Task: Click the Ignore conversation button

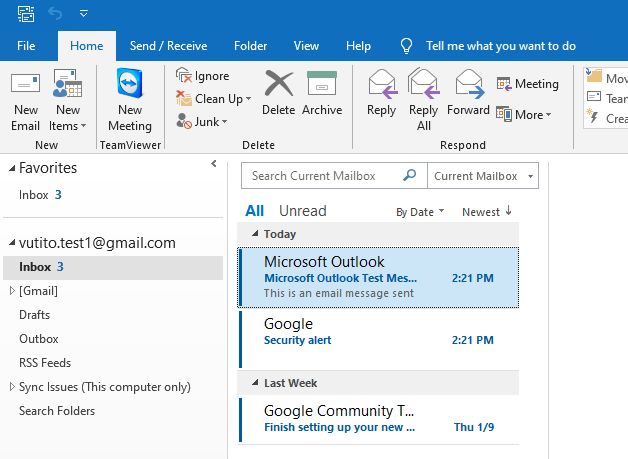Action: point(203,76)
